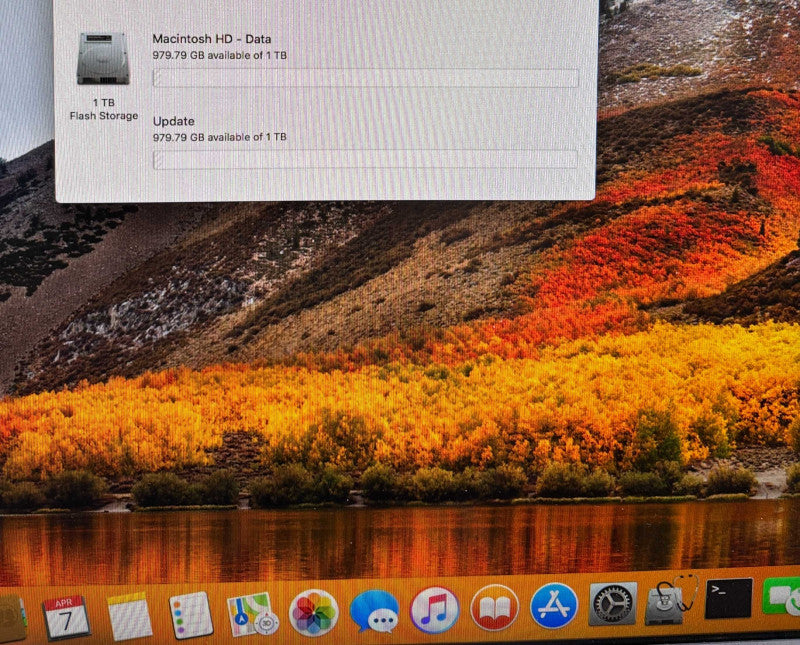Image resolution: width=800 pixels, height=645 pixels.
Task: Launch the Photos app from the dock
Action: tap(313, 613)
